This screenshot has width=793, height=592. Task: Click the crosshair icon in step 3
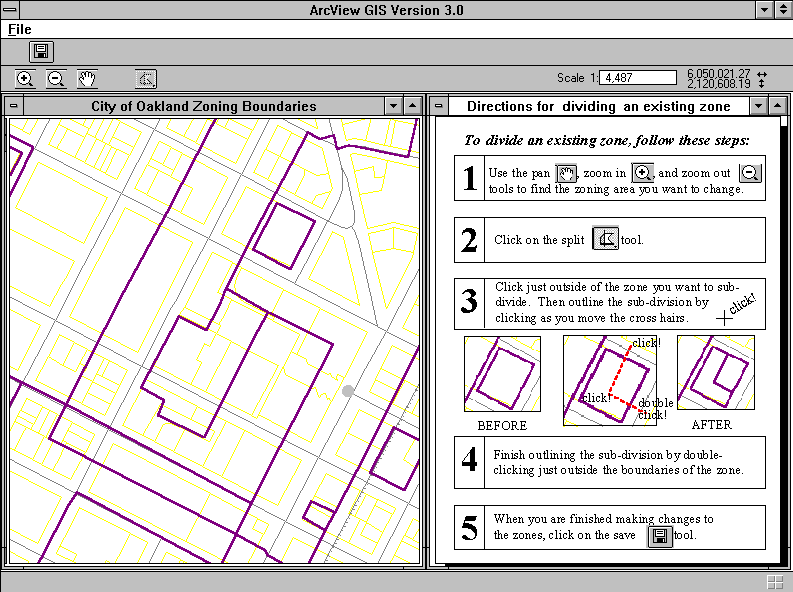pyautogui.click(x=724, y=318)
